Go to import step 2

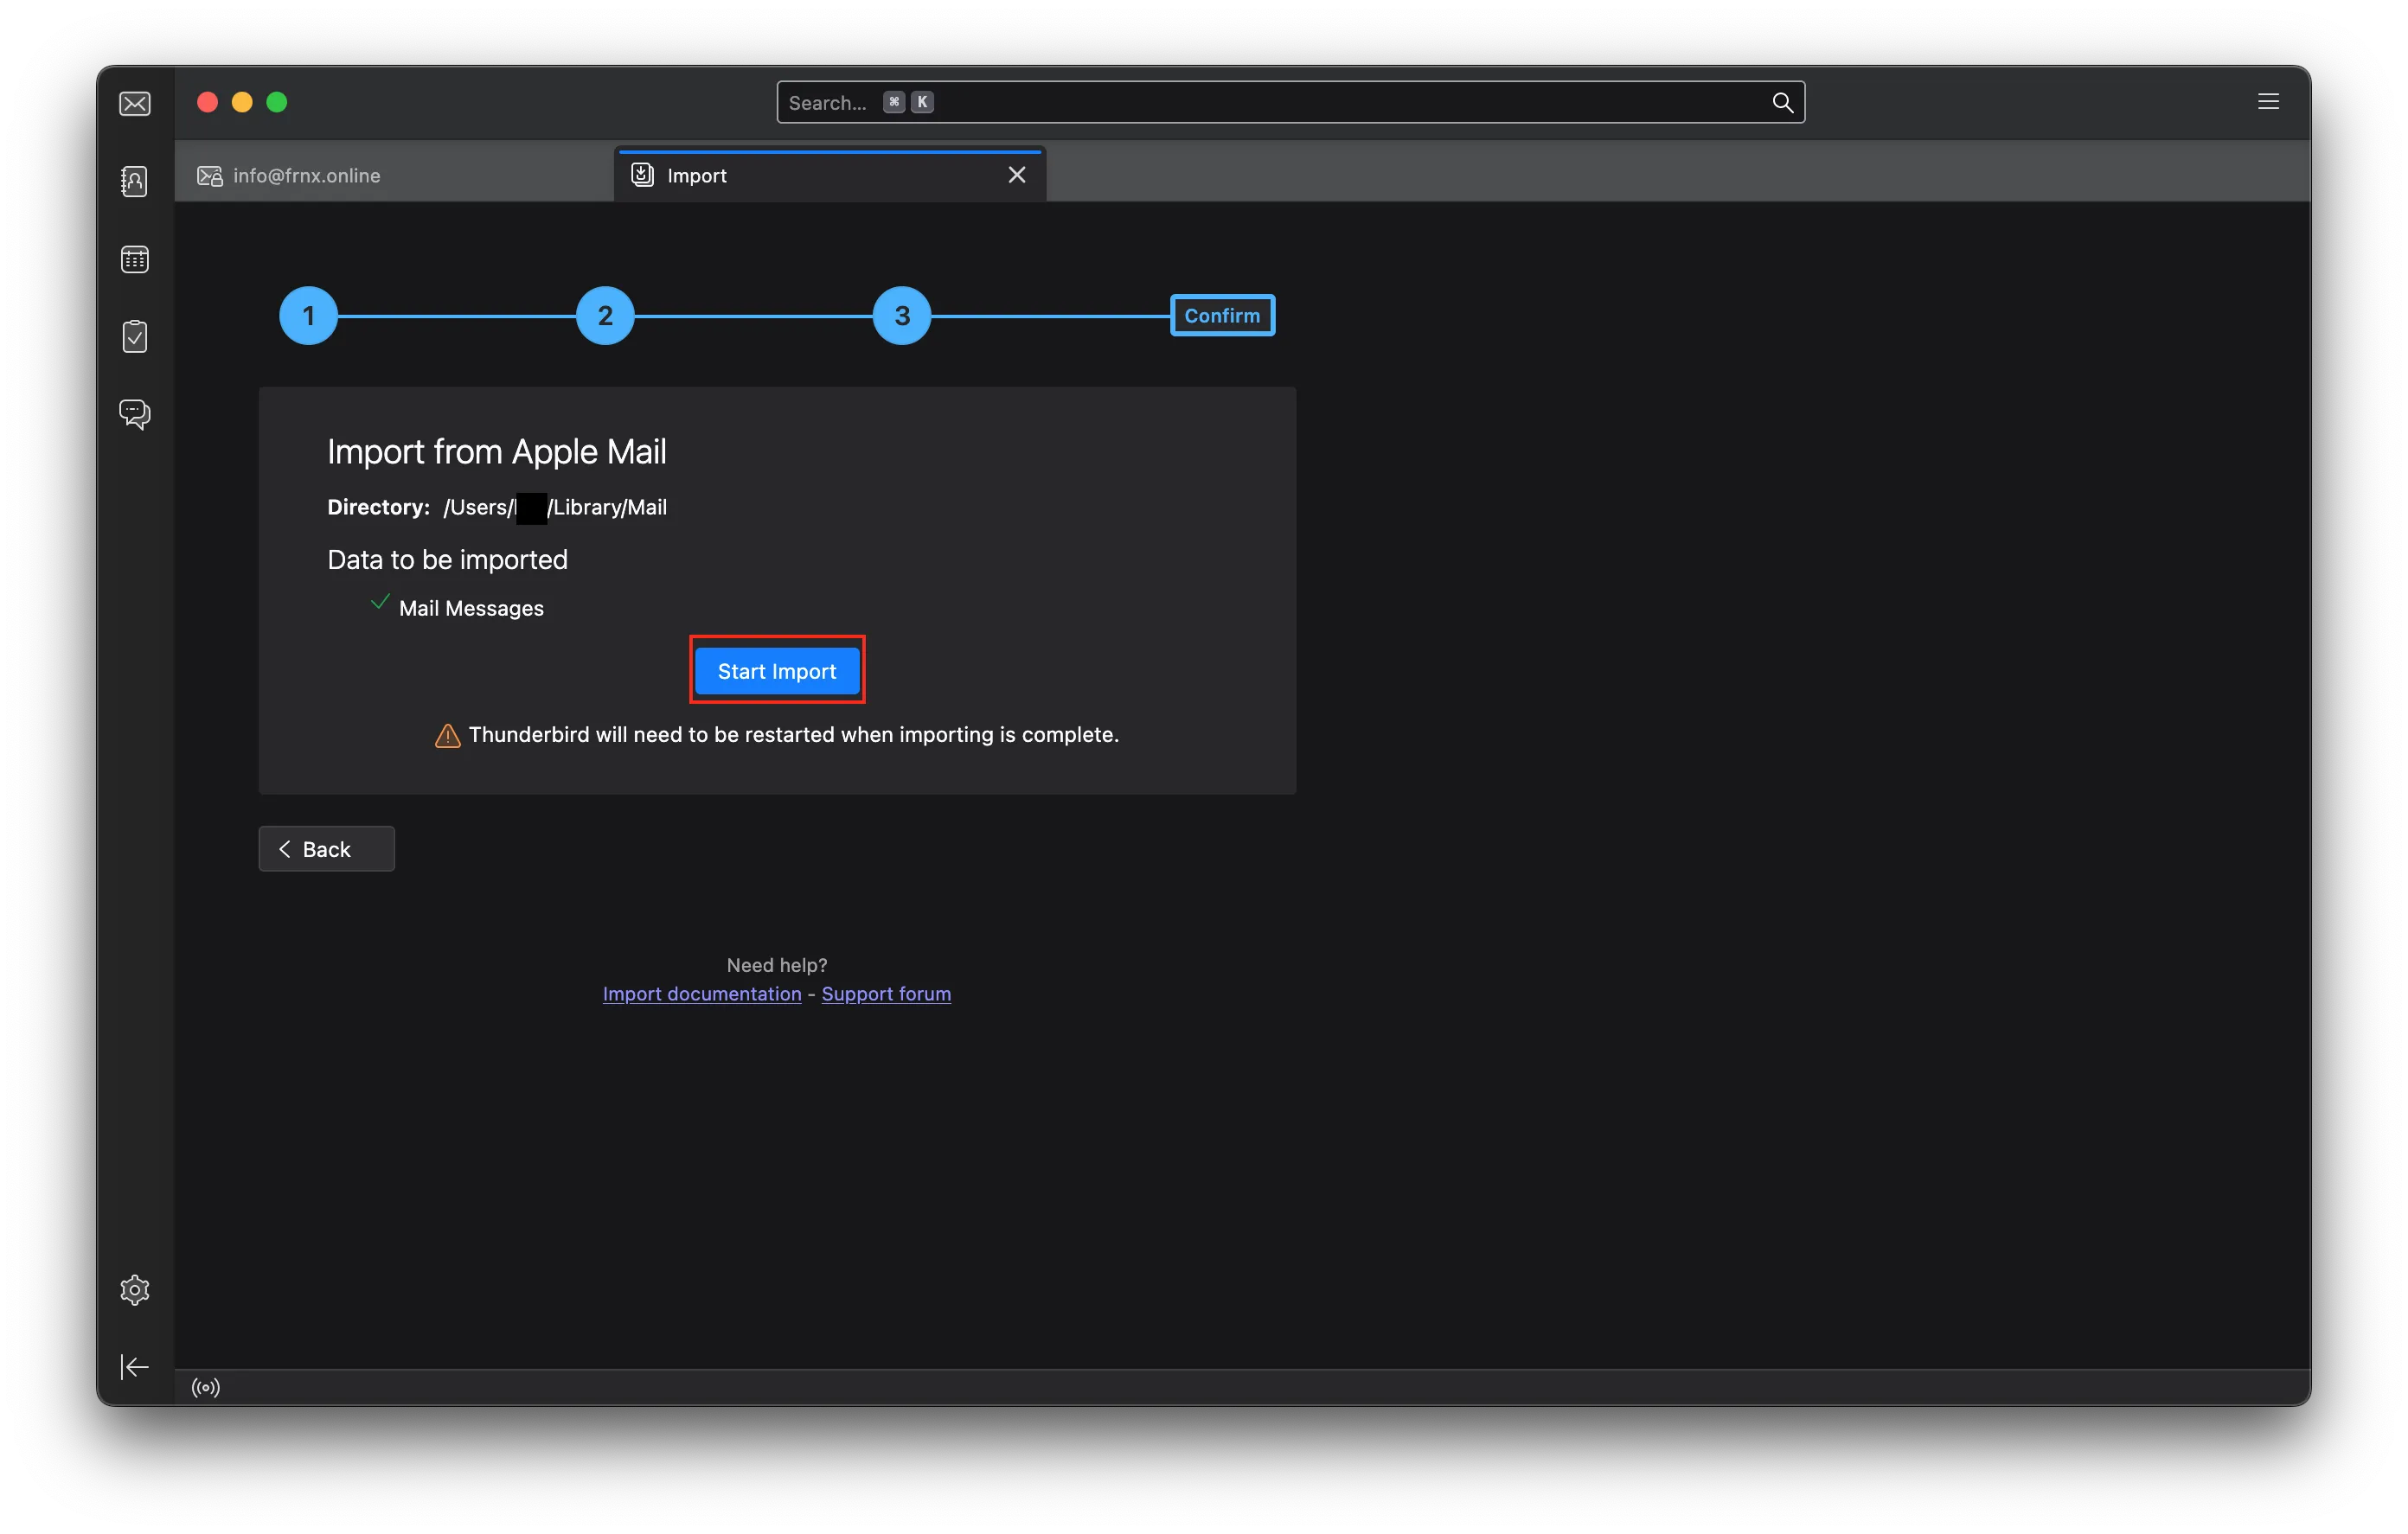point(605,316)
